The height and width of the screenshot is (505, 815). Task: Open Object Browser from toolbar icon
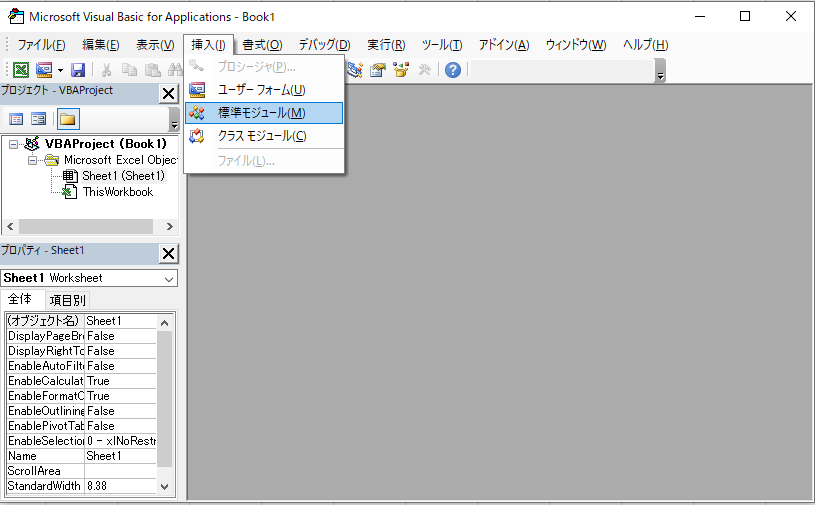401,70
